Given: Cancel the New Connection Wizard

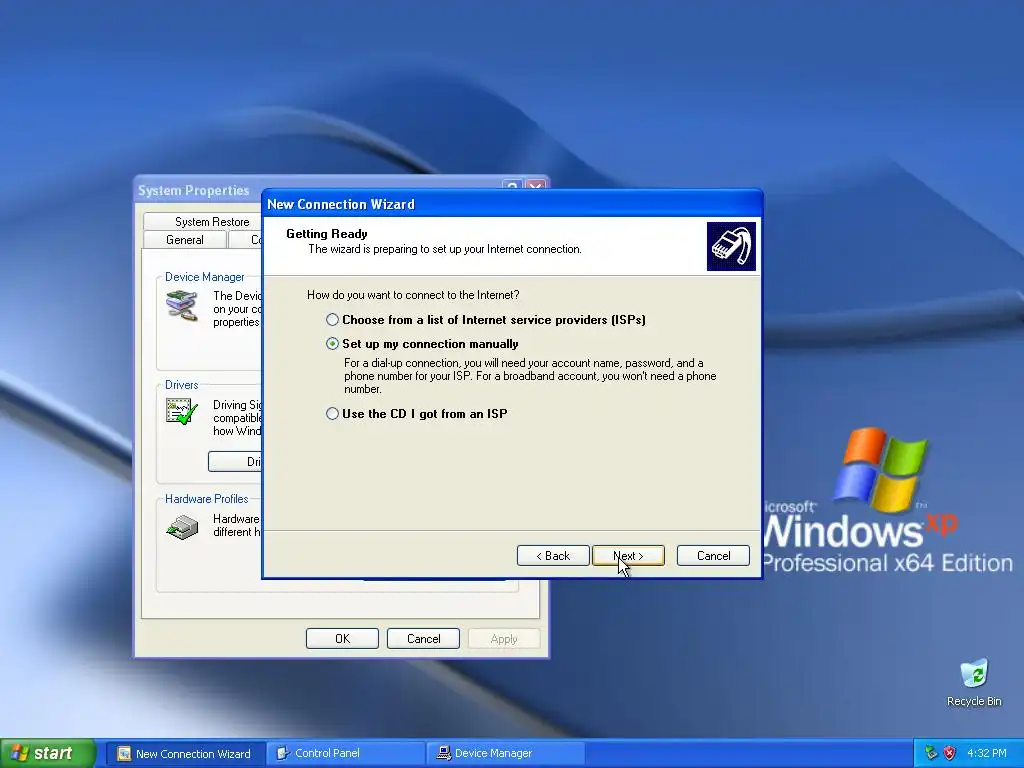Looking at the screenshot, I should click(x=713, y=556).
